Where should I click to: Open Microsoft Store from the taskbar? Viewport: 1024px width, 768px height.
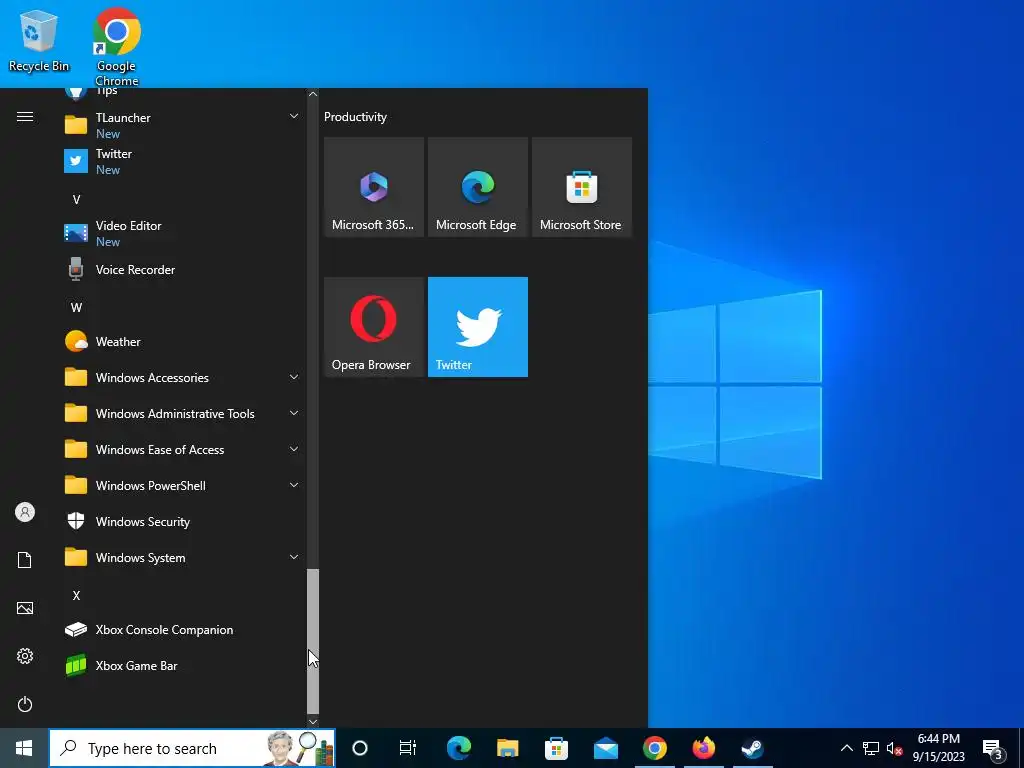(x=556, y=748)
